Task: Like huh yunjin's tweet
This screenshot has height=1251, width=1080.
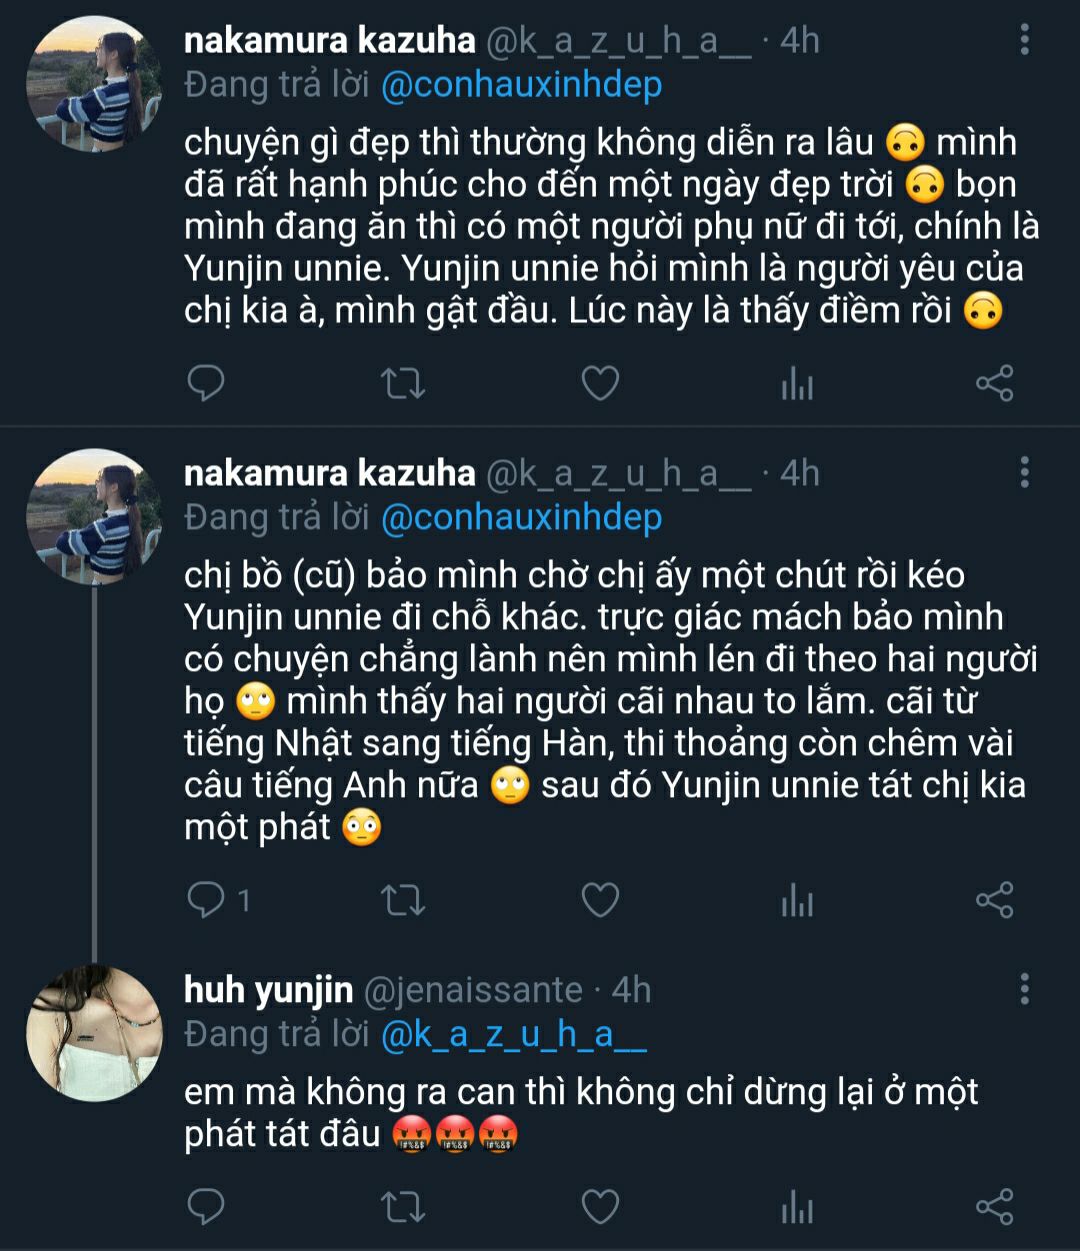Action: point(600,1207)
